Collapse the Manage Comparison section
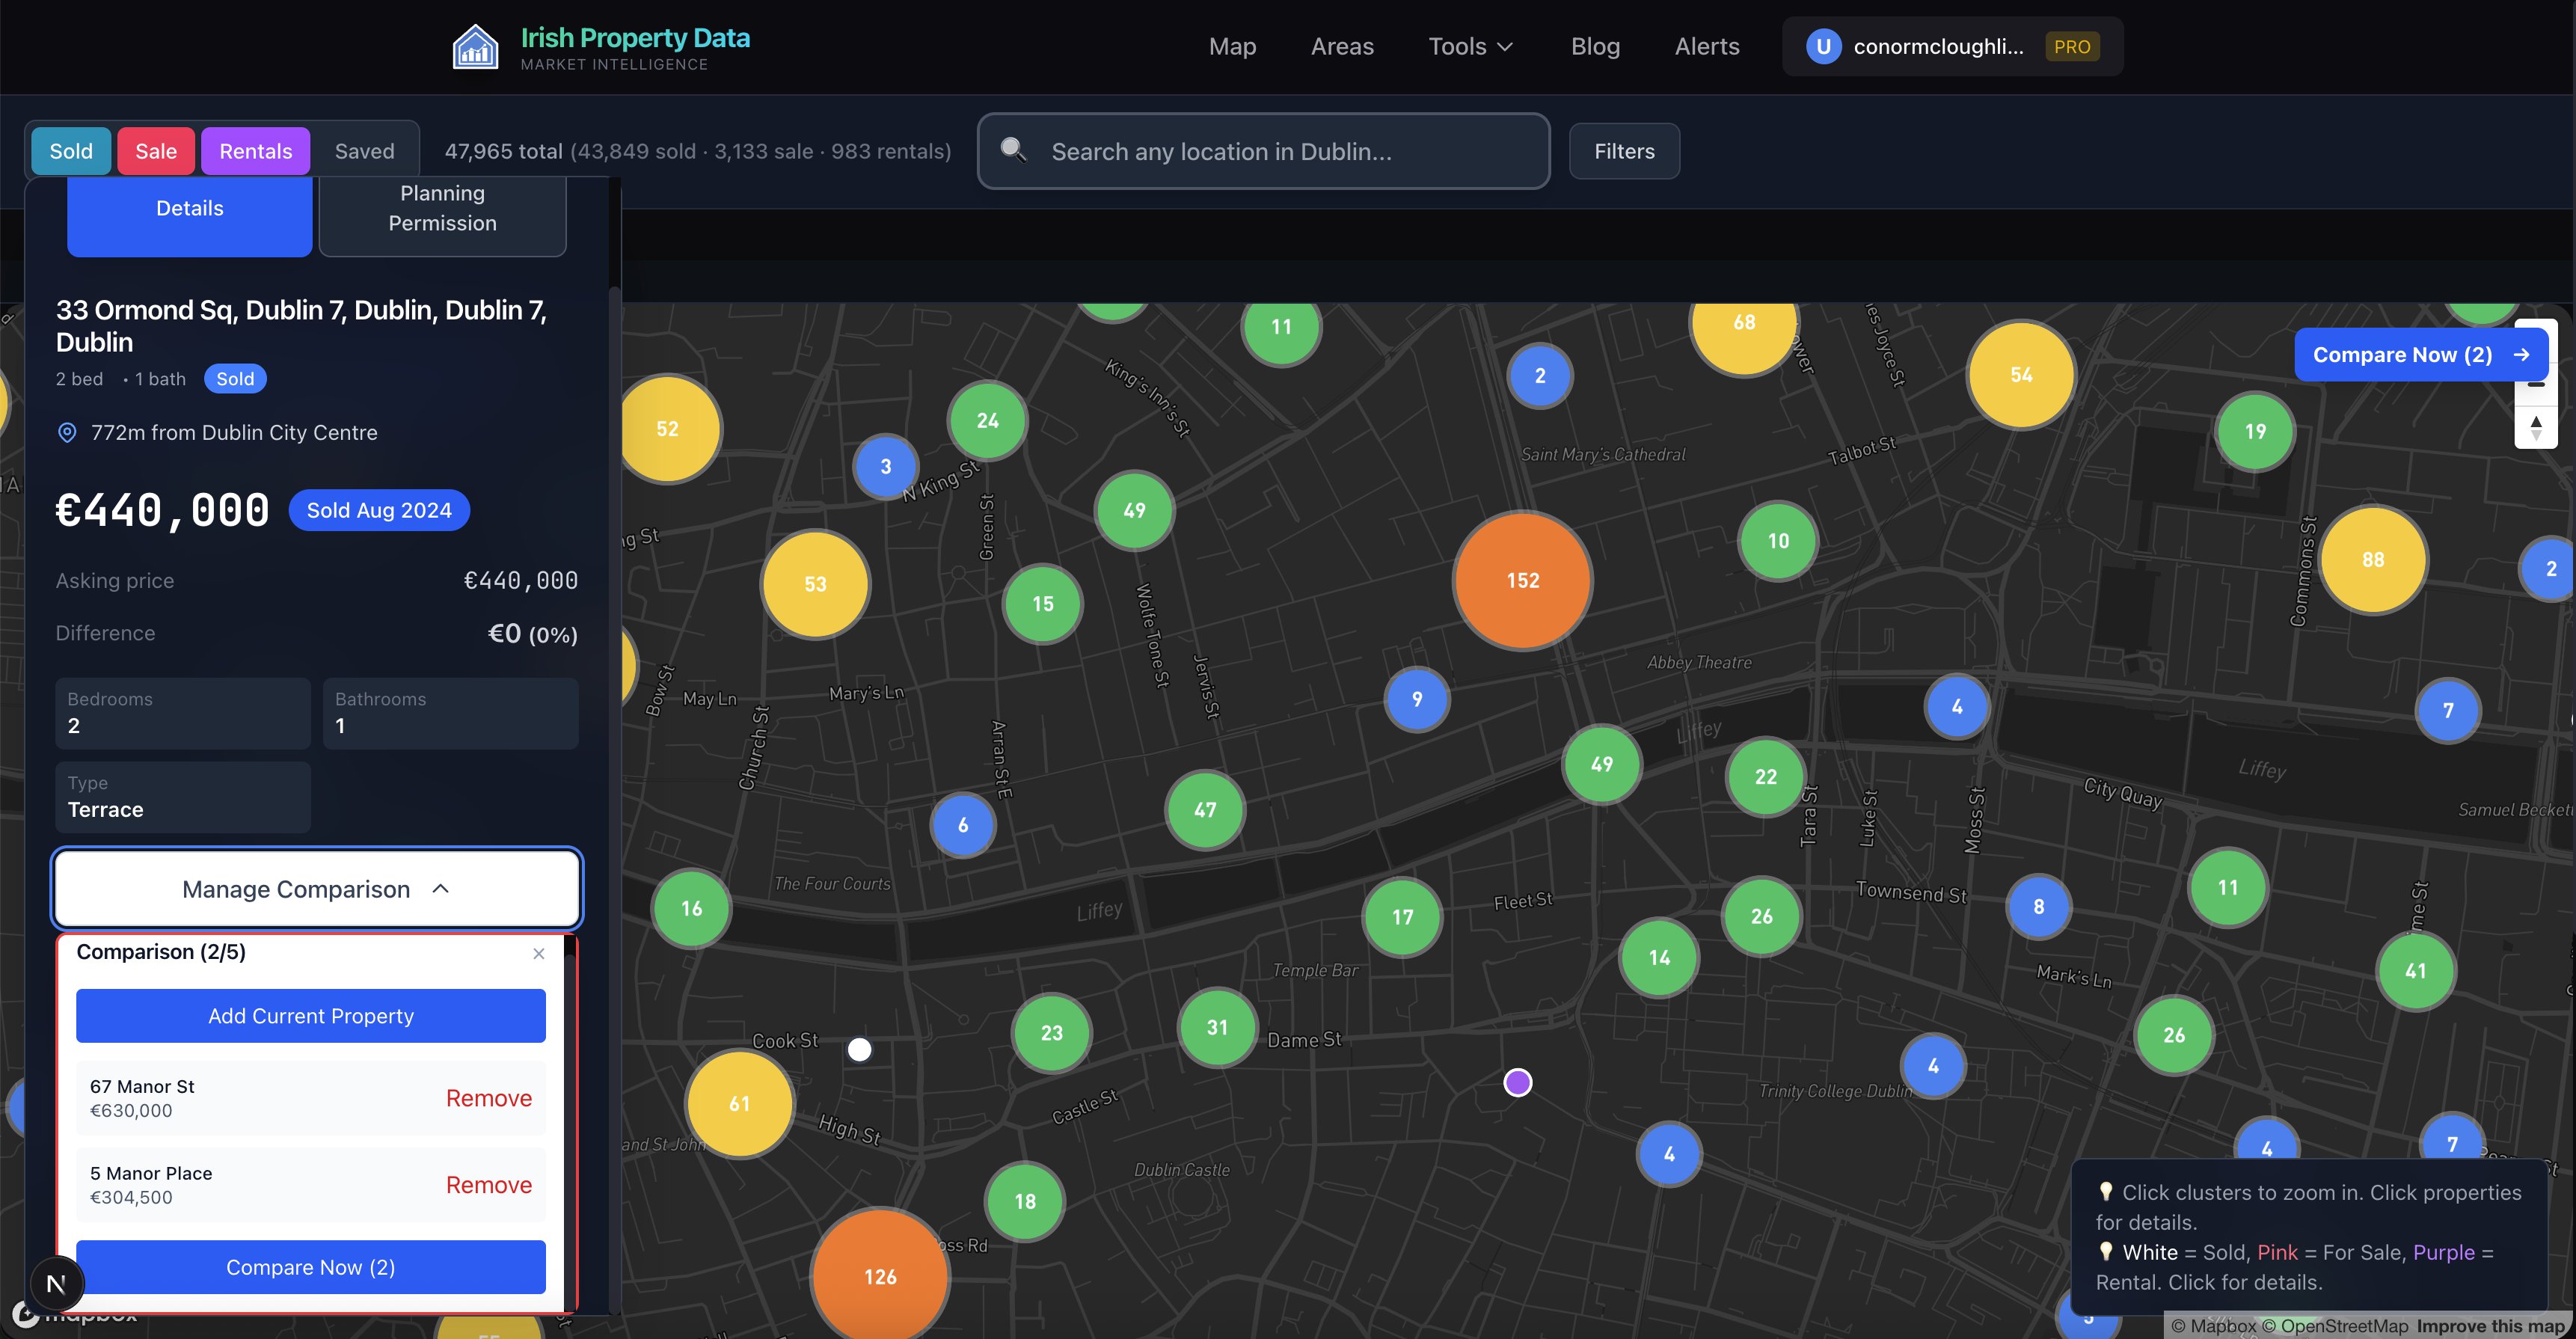The width and height of the screenshot is (2576, 1339). coord(317,889)
